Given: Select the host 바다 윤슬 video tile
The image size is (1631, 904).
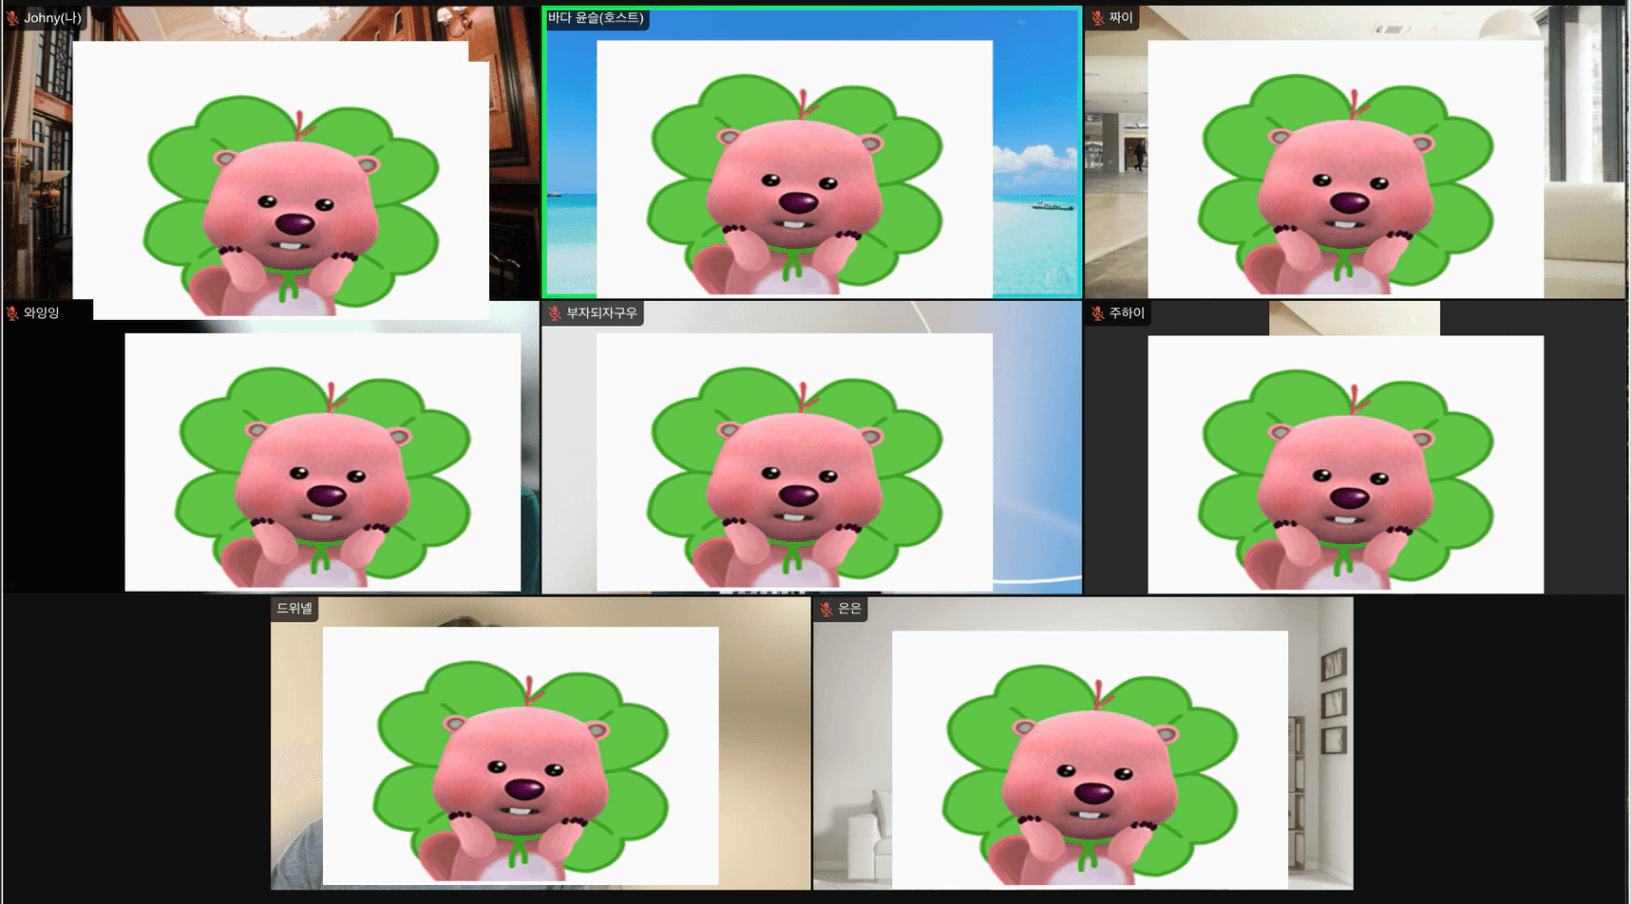Looking at the screenshot, I should pos(811,152).
